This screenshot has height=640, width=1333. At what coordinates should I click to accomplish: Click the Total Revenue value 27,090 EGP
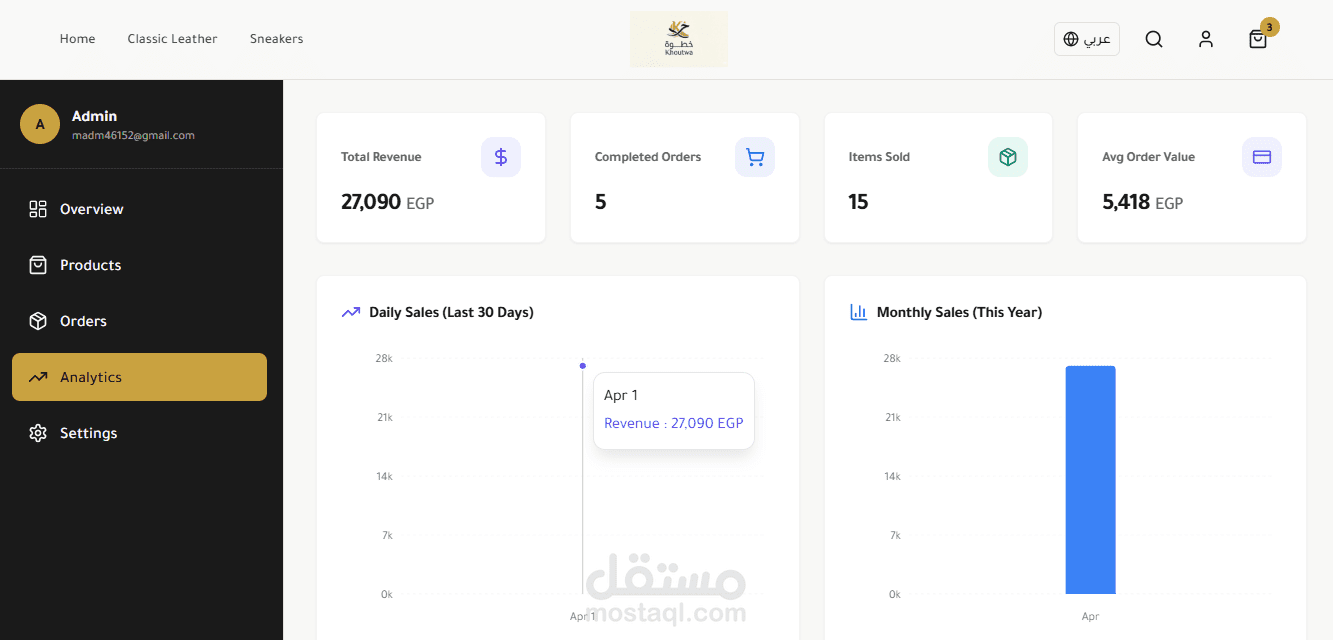[388, 202]
